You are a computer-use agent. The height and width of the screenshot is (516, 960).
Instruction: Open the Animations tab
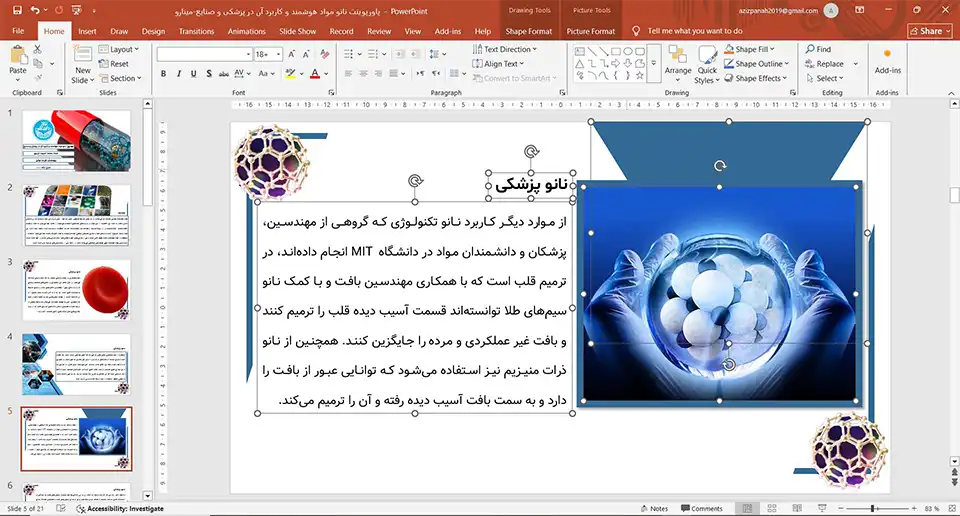[247, 31]
